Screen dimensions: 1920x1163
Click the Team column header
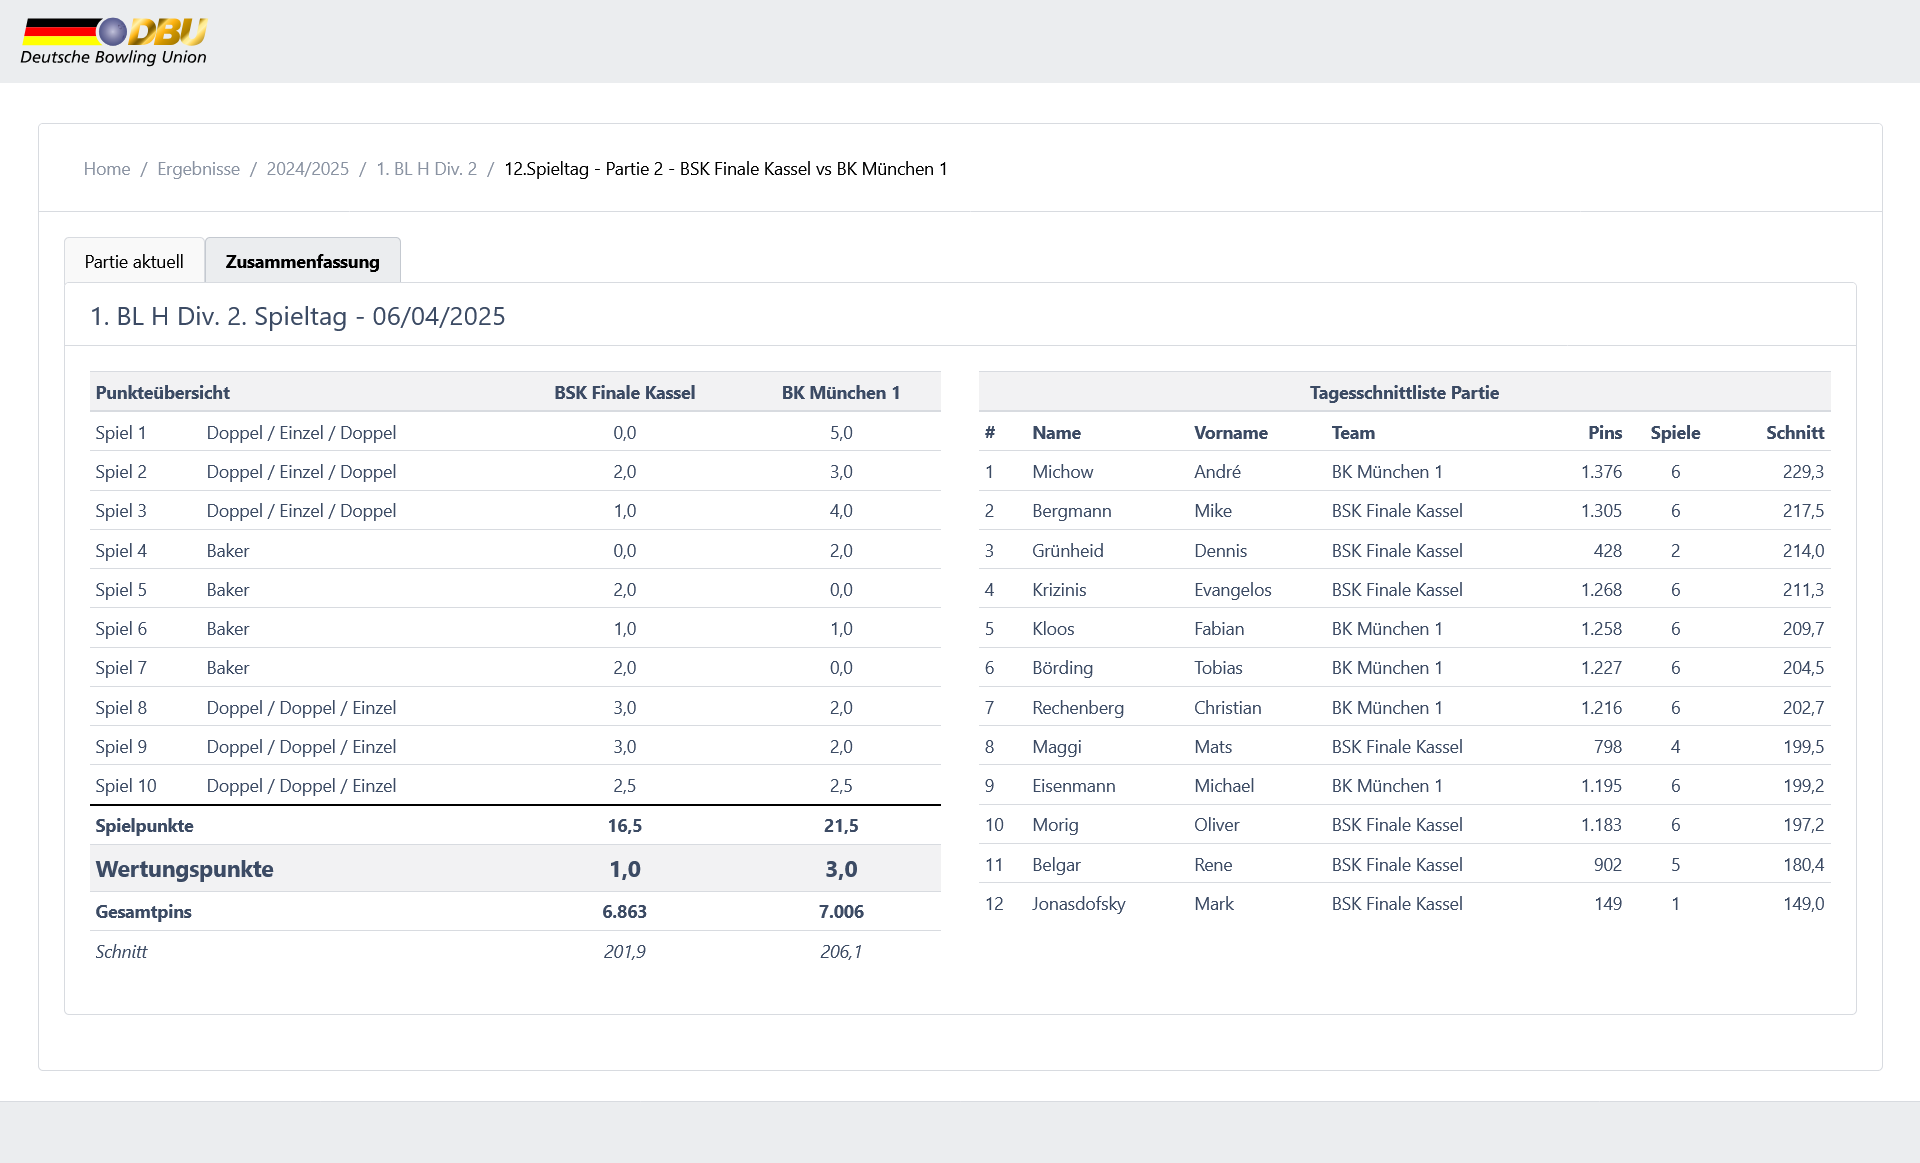pyautogui.click(x=1353, y=433)
